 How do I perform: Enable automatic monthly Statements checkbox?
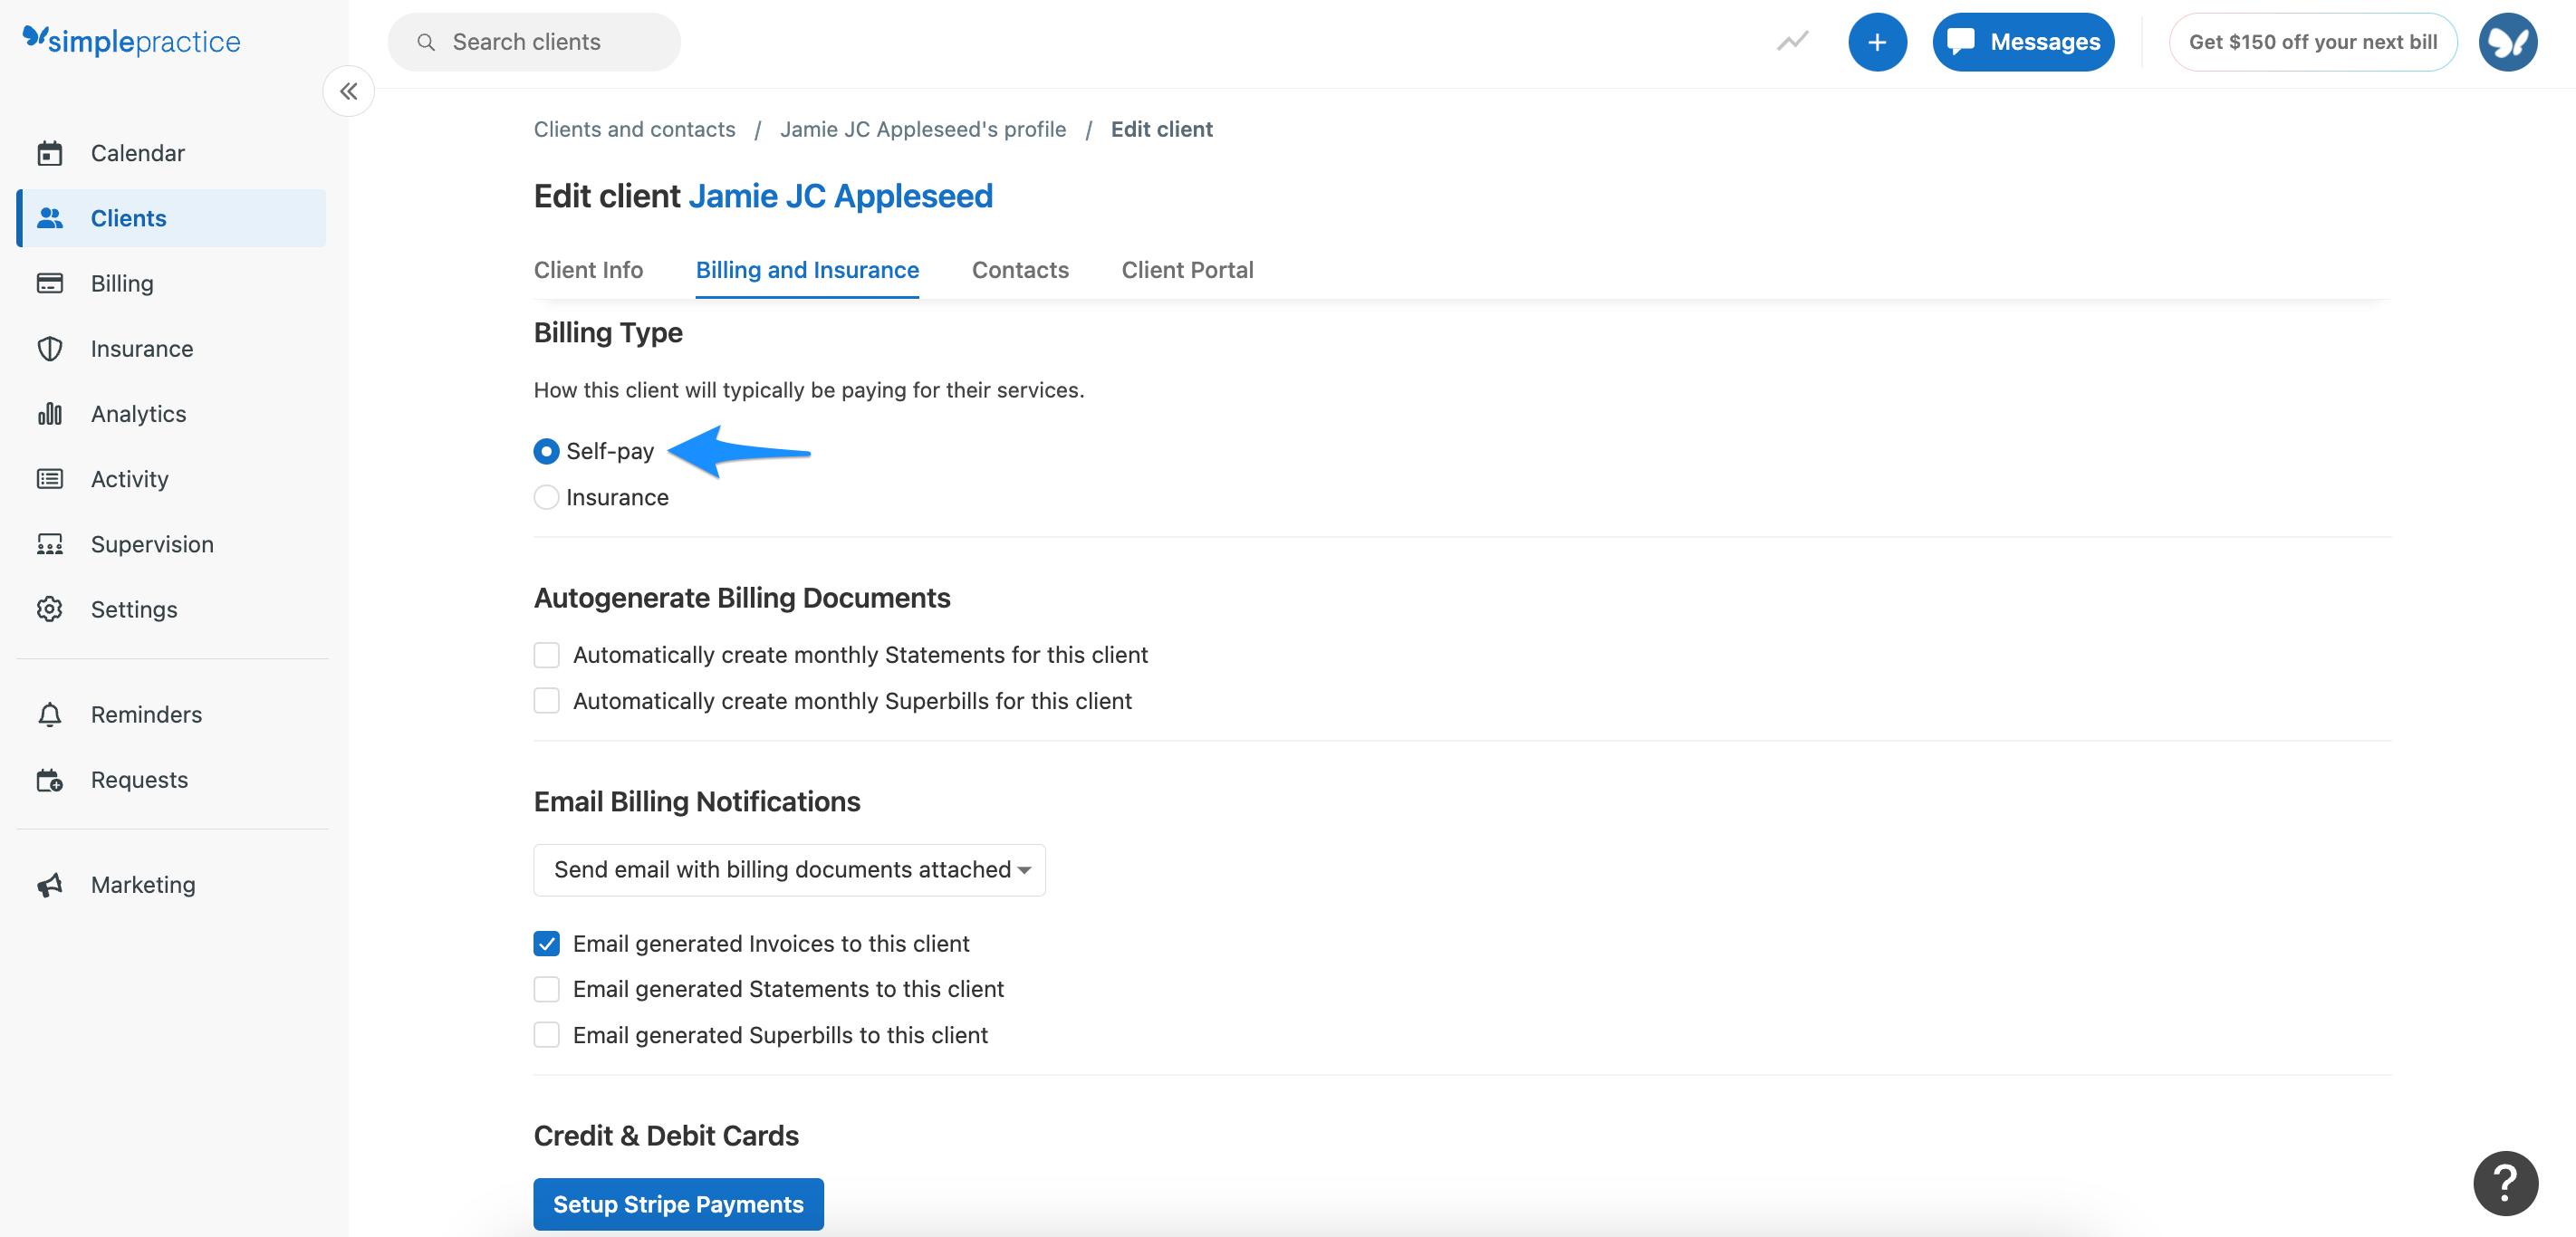pos(546,655)
